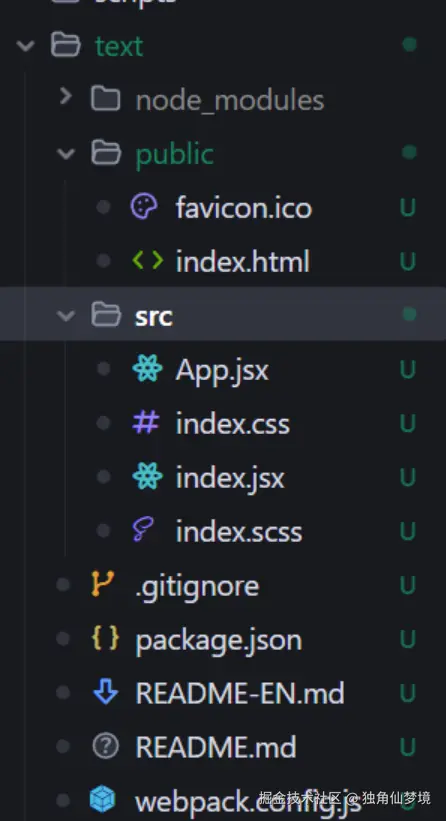Viewport: 446px width, 821px height.
Task: Click the React atom icon next to App.jsx
Action: pyautogui.click(x=148, y=369)
